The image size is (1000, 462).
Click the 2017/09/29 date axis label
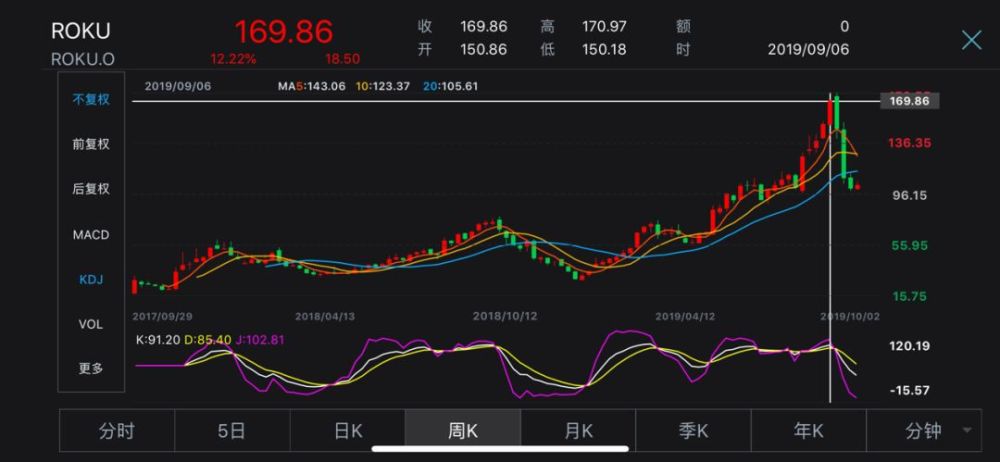coord(161,317)
